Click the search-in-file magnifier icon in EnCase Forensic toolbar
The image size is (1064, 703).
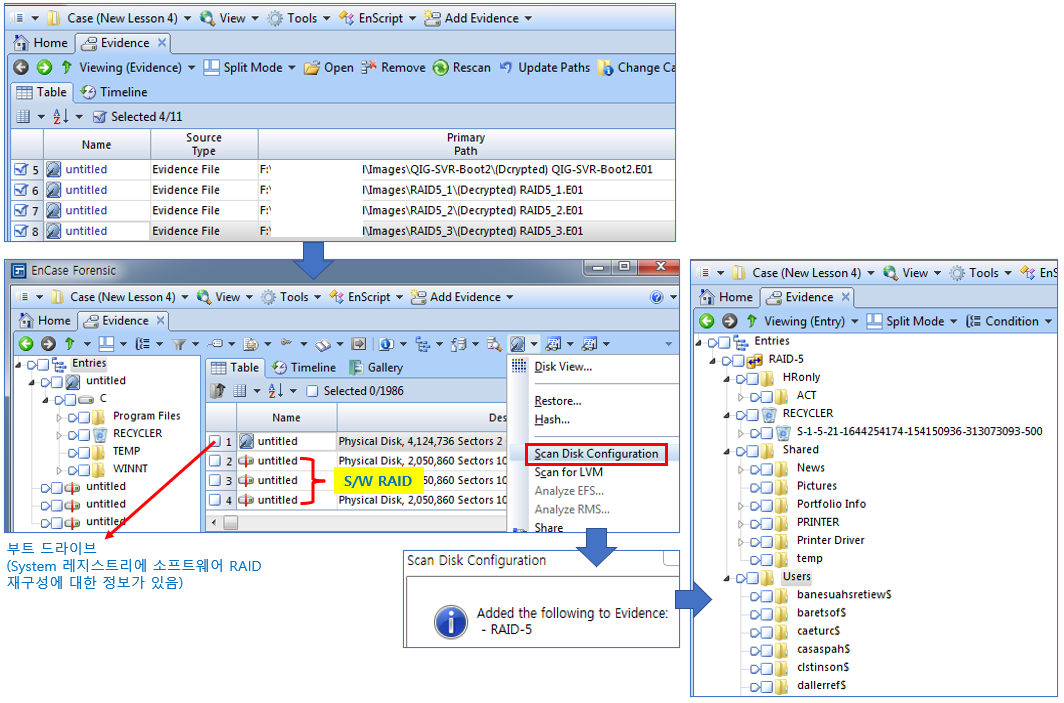point(494,344)
